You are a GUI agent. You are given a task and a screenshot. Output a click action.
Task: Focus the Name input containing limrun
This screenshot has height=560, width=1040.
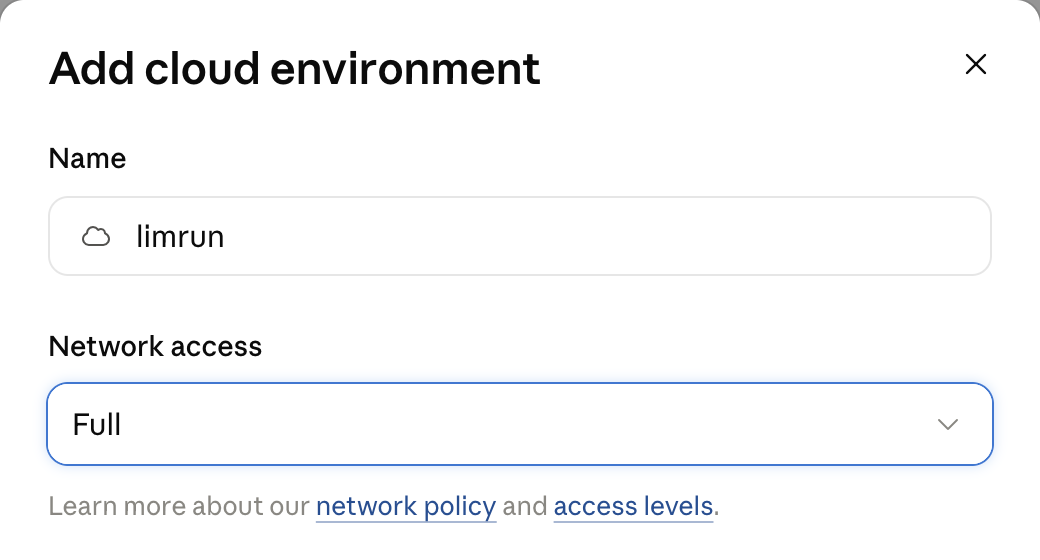(520, 236)
